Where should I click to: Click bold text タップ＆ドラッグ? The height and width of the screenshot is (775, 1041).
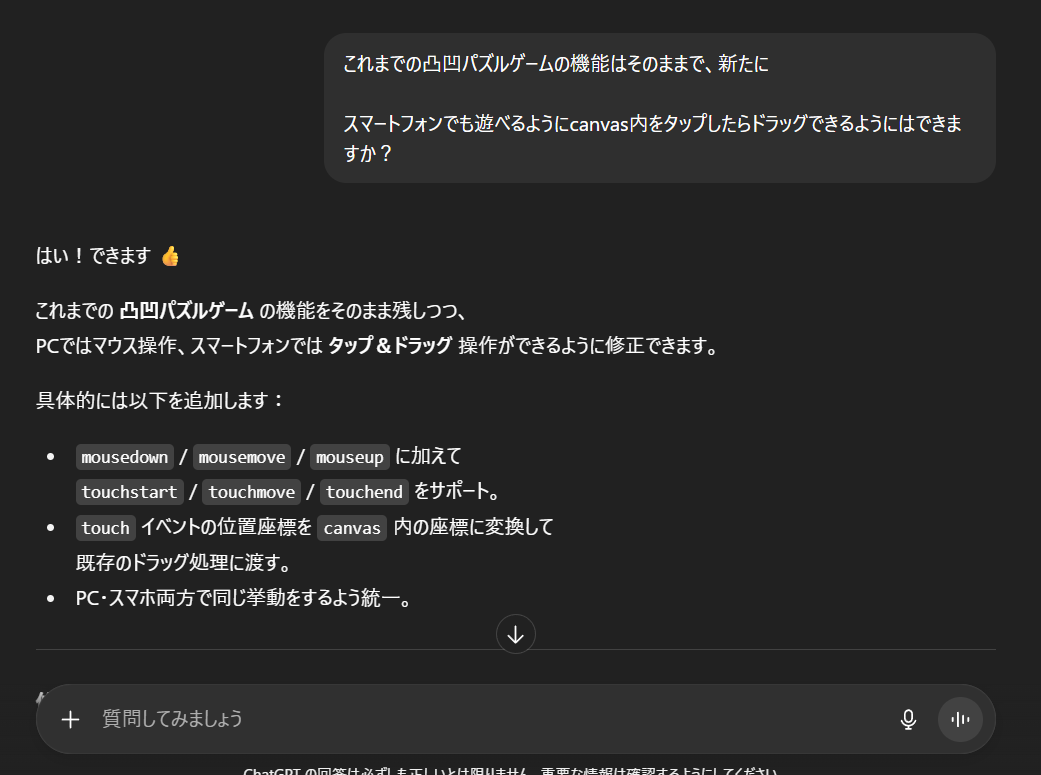(x=390, y=345)
